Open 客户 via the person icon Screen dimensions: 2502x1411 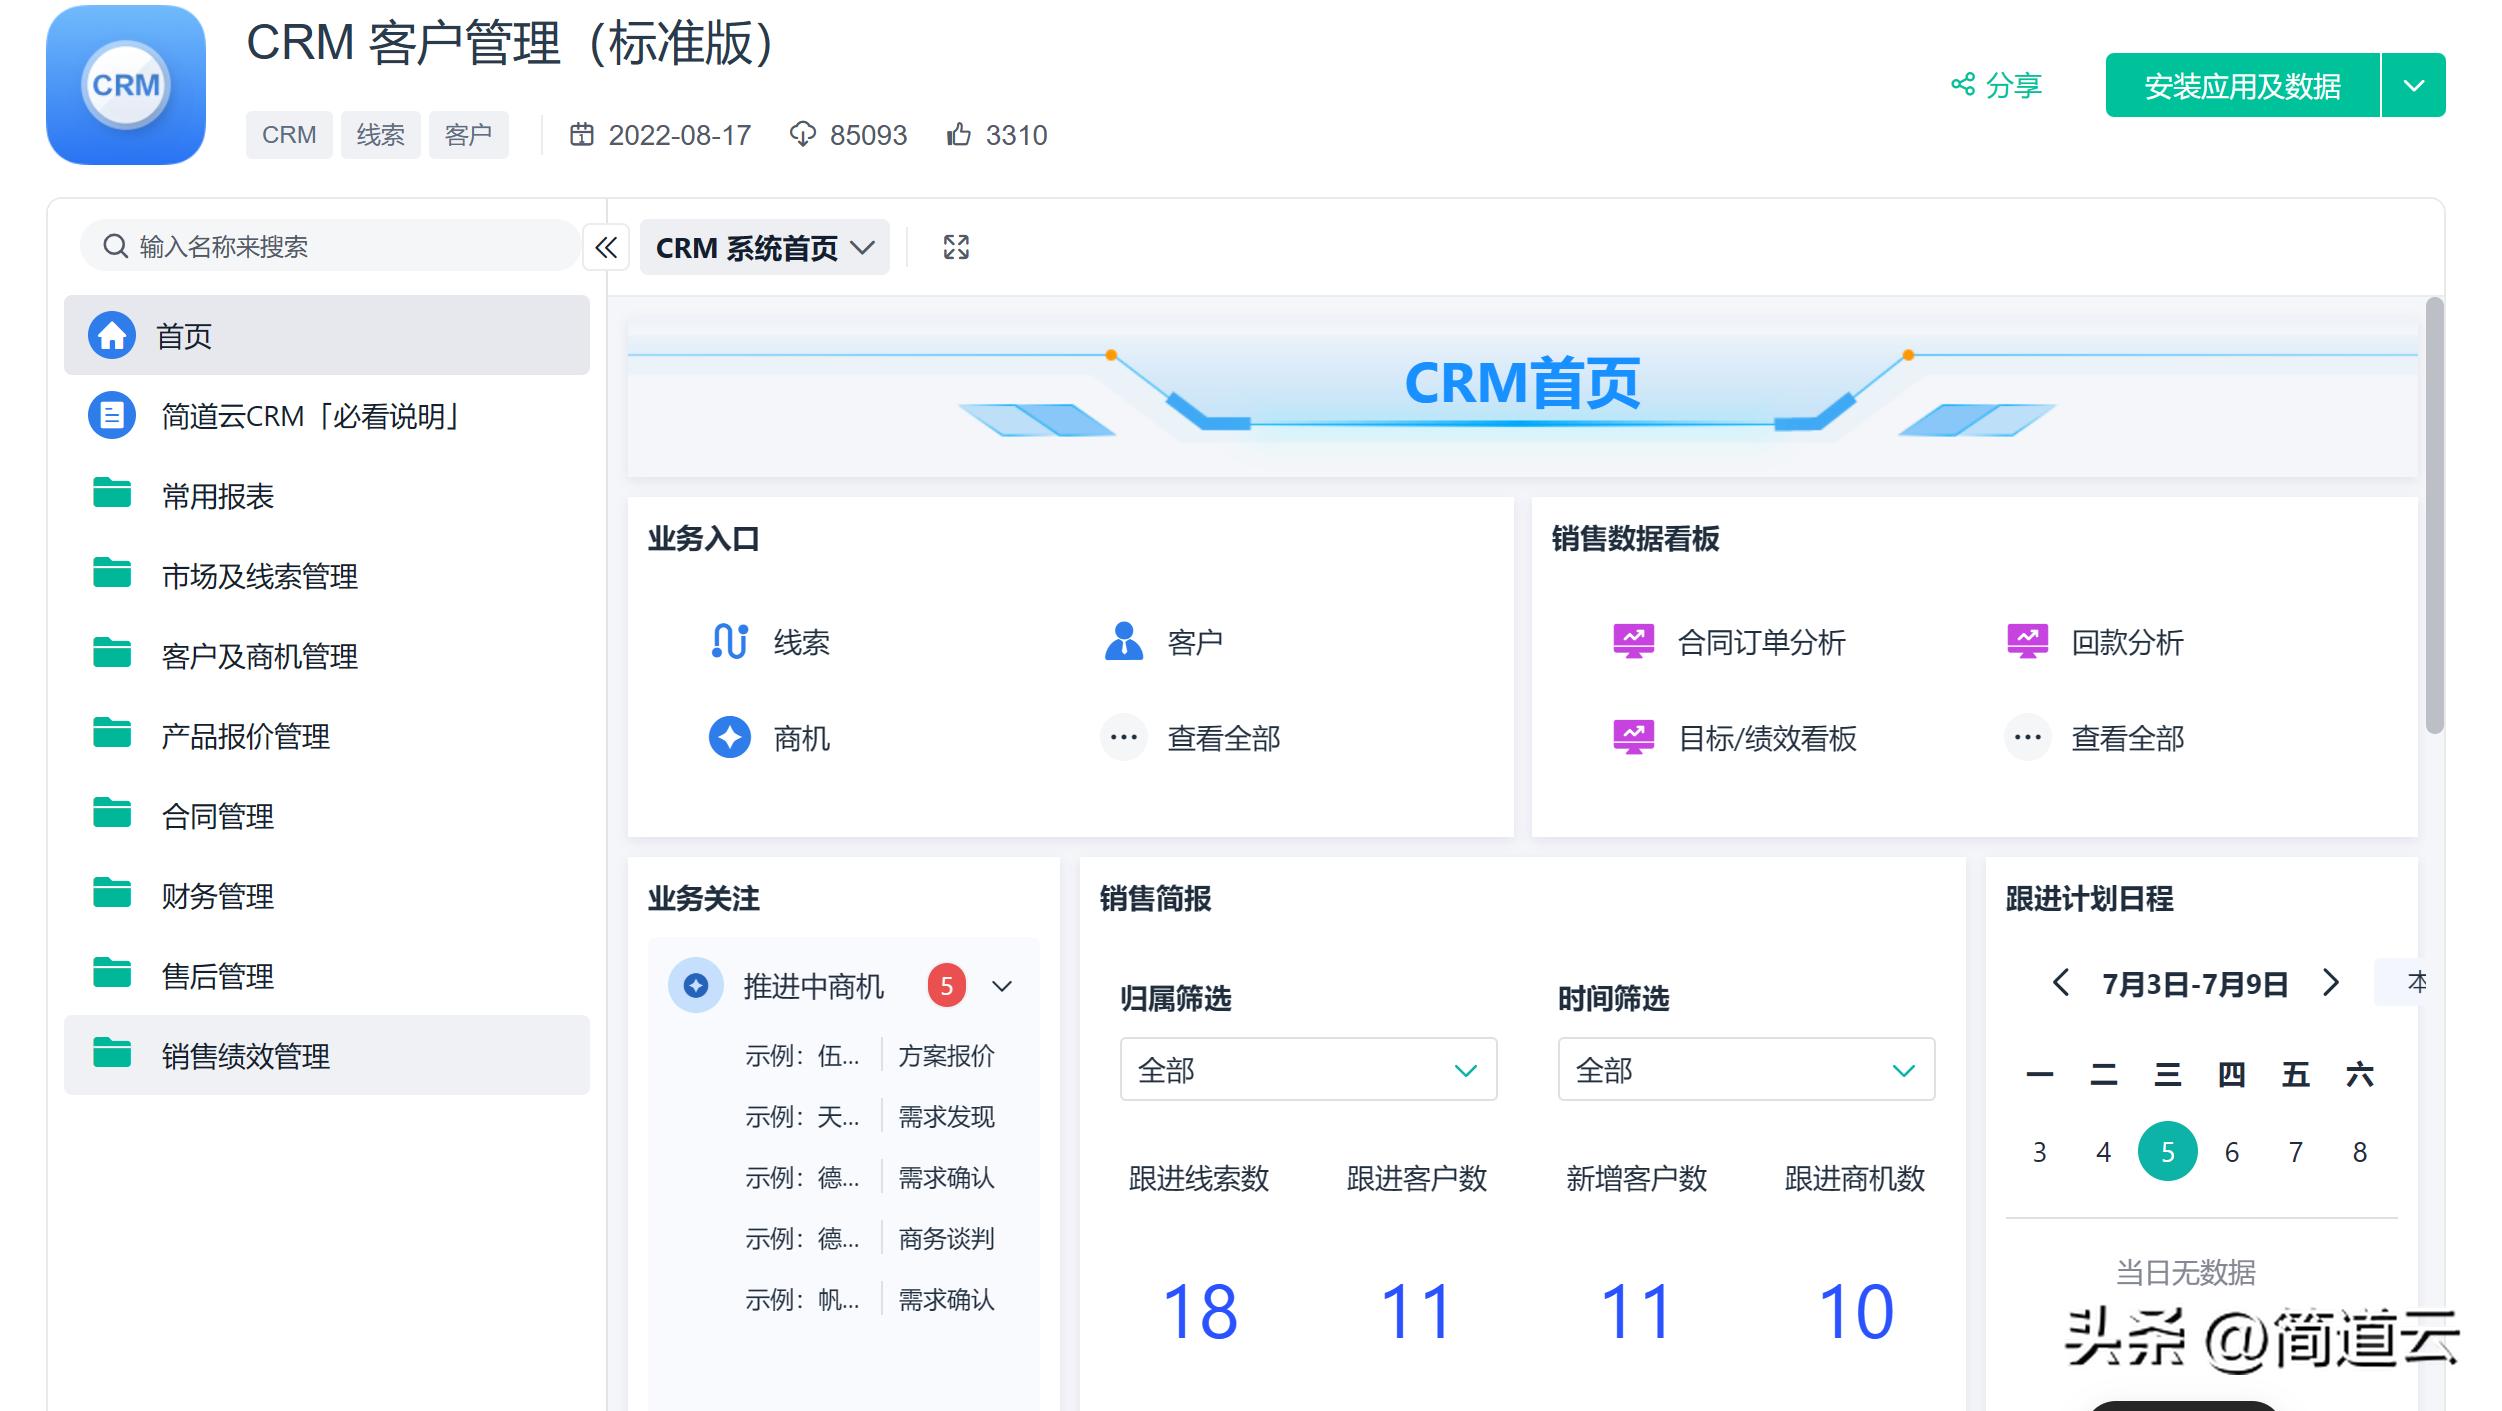tap(1124, 641)
